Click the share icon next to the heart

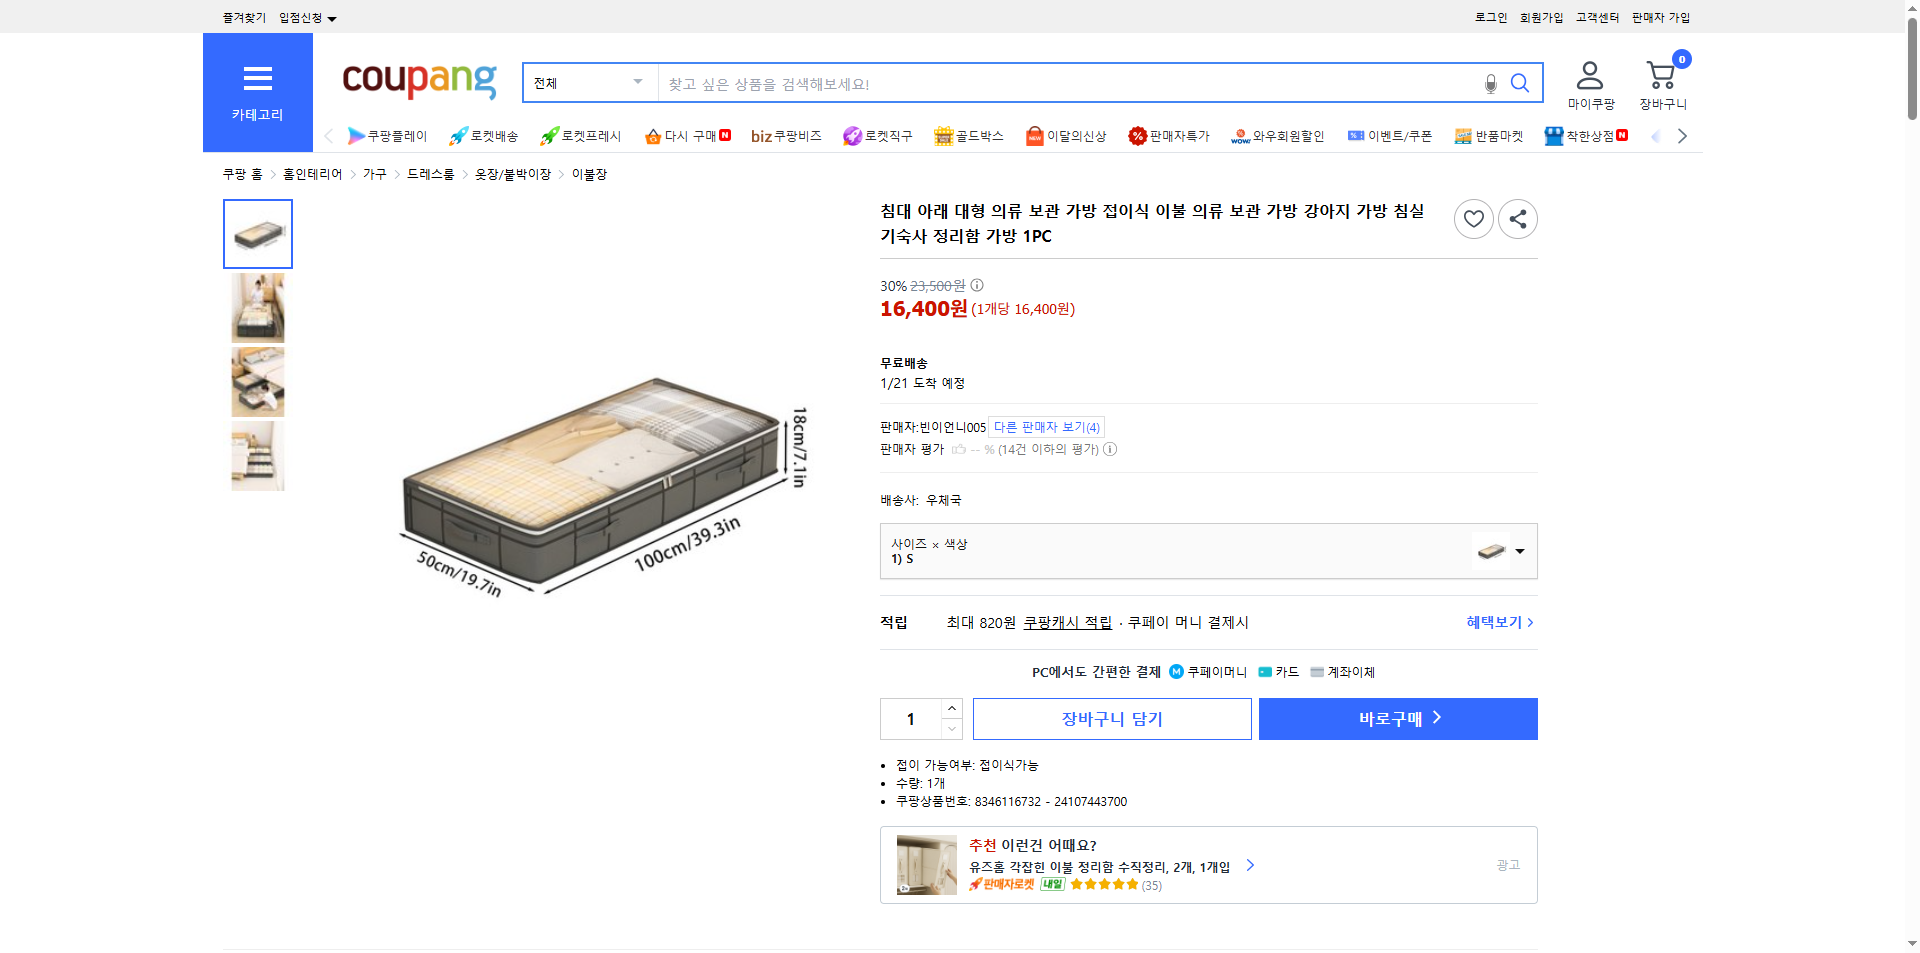pos(1517,218)
